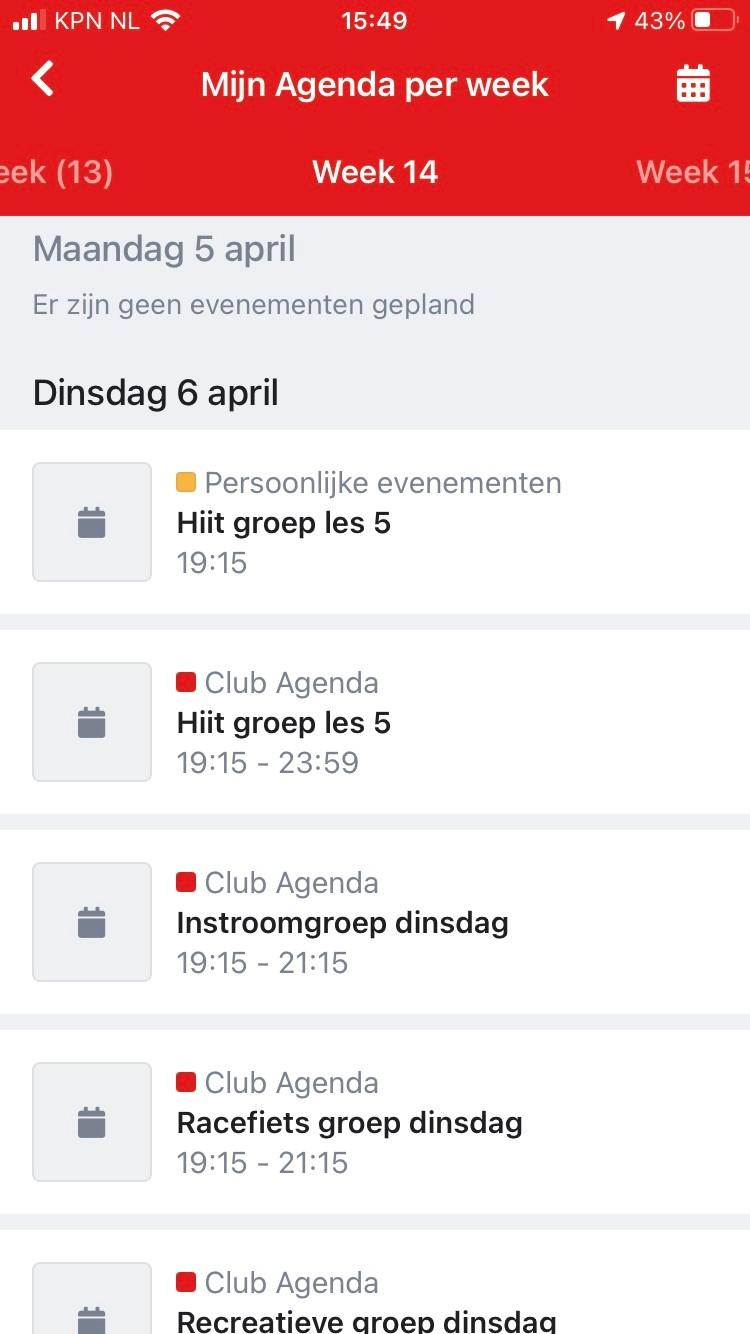Open Recreatieve groep dinsdag event
Screen dimensions: 750x1334
click(x=366, y=1319)
